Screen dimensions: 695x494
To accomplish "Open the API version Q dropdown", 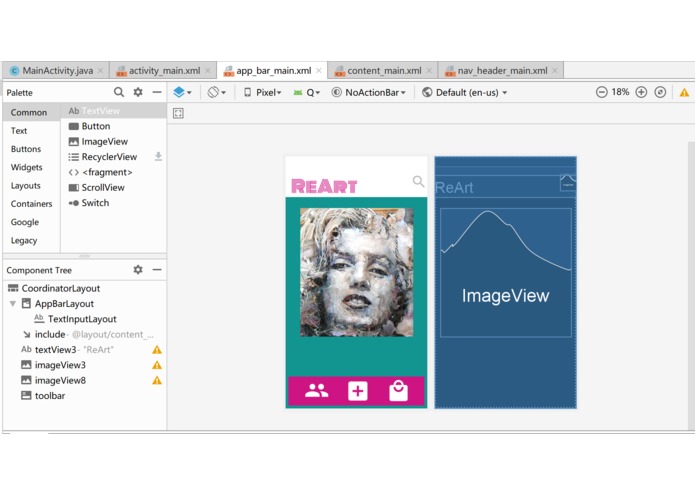I will pos(306,92).
